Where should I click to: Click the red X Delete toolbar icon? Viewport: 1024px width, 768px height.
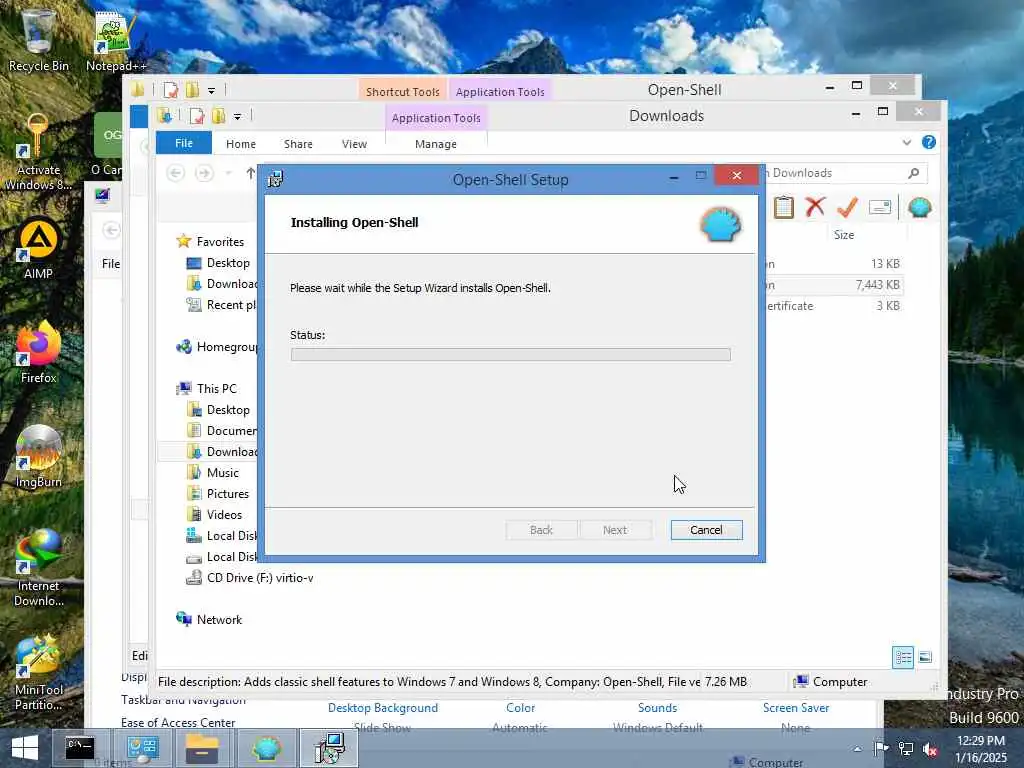[815, 207]
